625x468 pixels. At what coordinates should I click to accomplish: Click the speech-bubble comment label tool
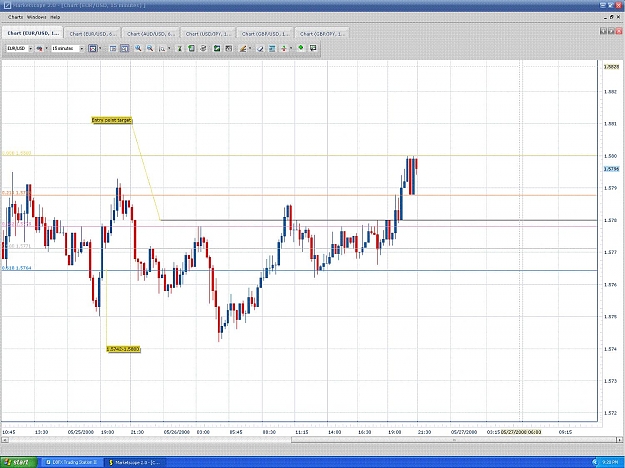click(313, 48)
